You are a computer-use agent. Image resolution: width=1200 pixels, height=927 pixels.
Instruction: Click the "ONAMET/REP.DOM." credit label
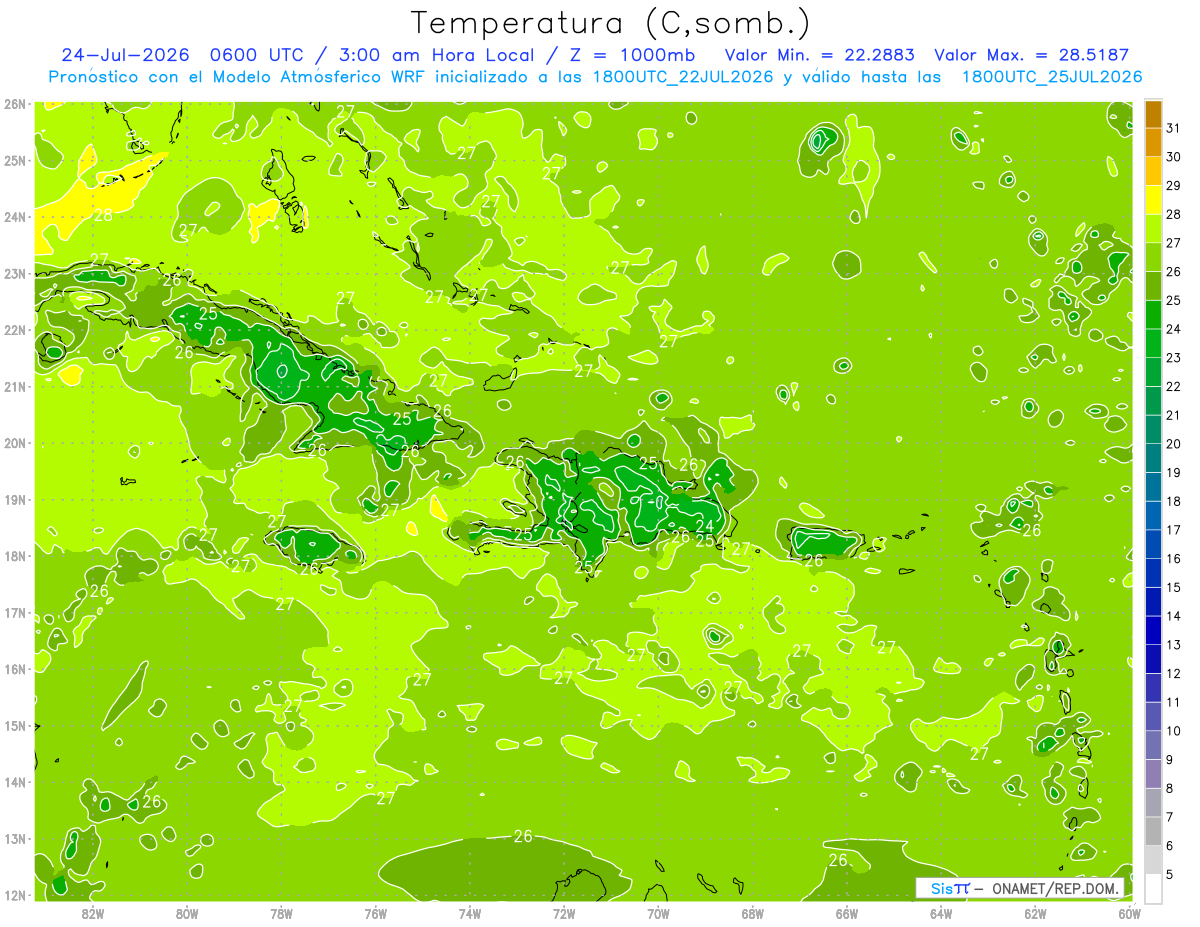coord(1056,888)
